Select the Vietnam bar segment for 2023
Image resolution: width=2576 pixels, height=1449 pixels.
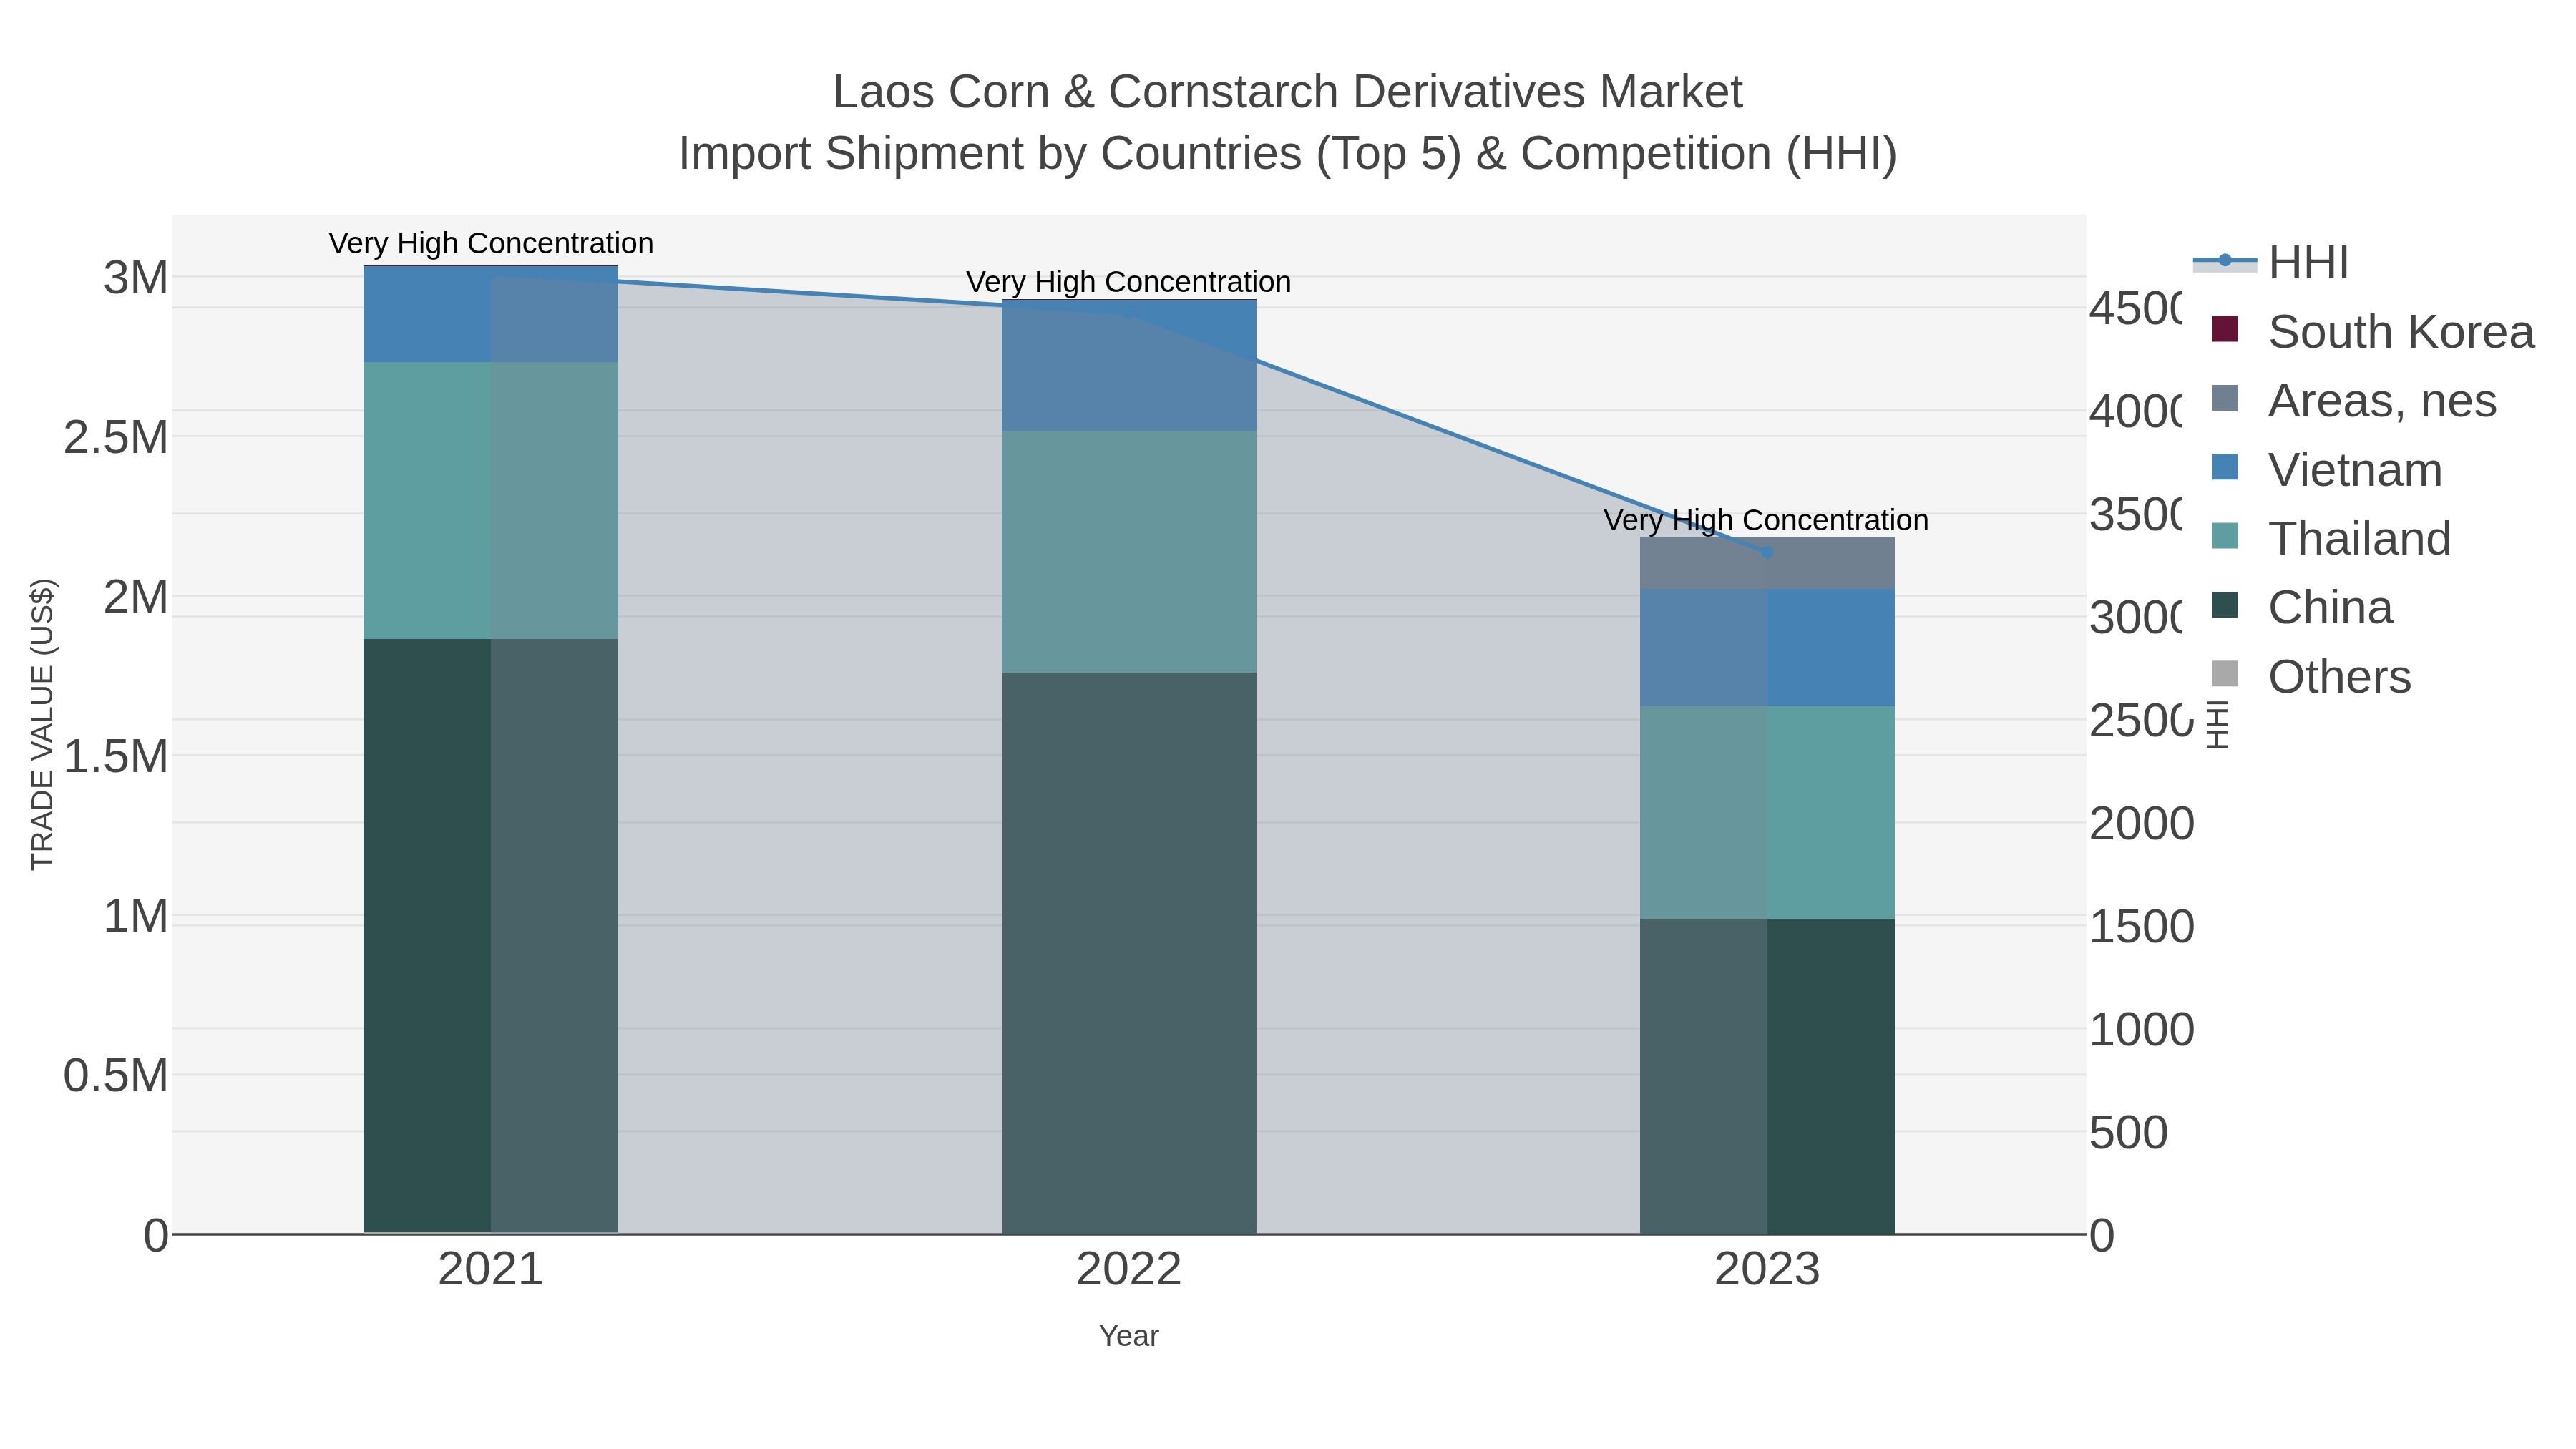click(1767, 648)
